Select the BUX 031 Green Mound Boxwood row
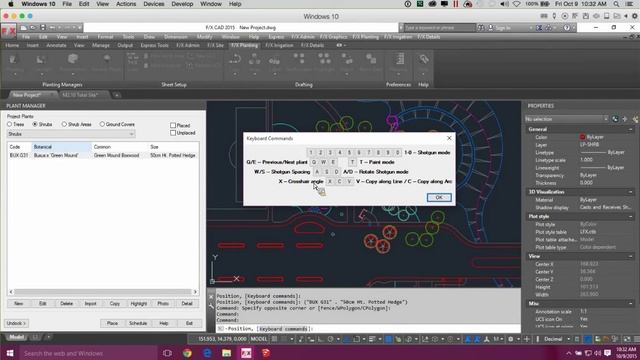The height and width of the screenshot is (360, 640). [103, 156]
